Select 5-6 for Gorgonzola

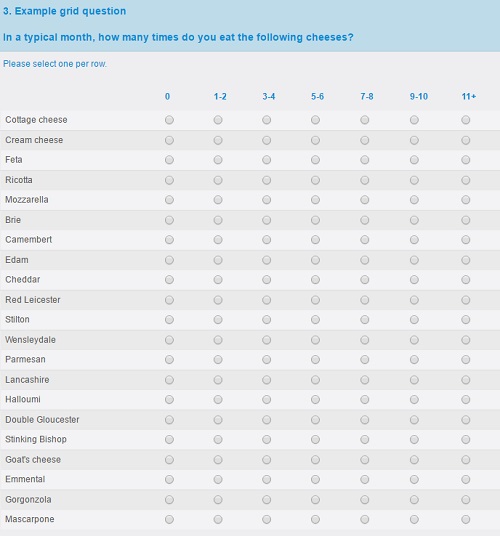click(x=315, y=500)
